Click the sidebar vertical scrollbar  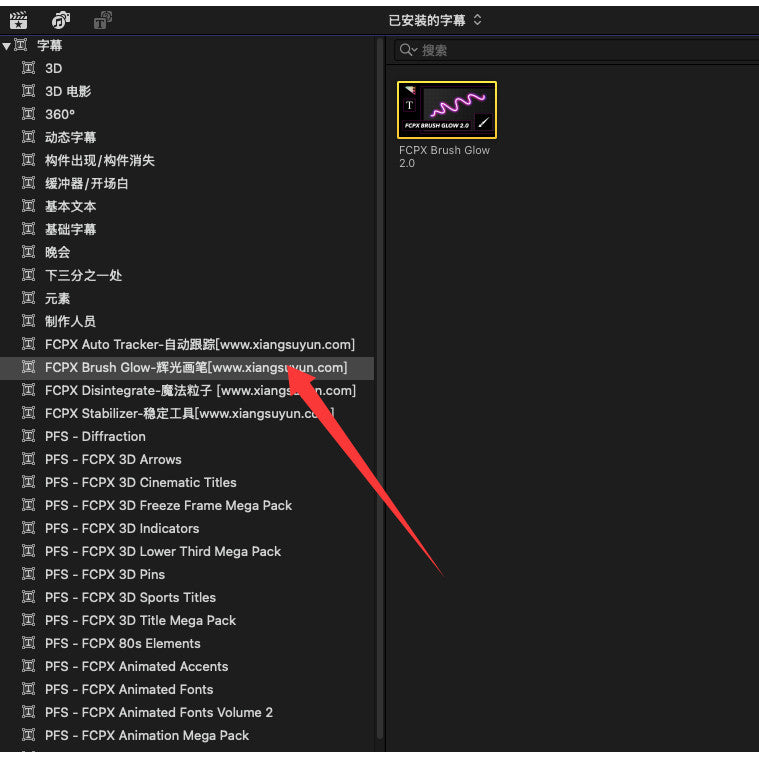click(x=380, y=387)
